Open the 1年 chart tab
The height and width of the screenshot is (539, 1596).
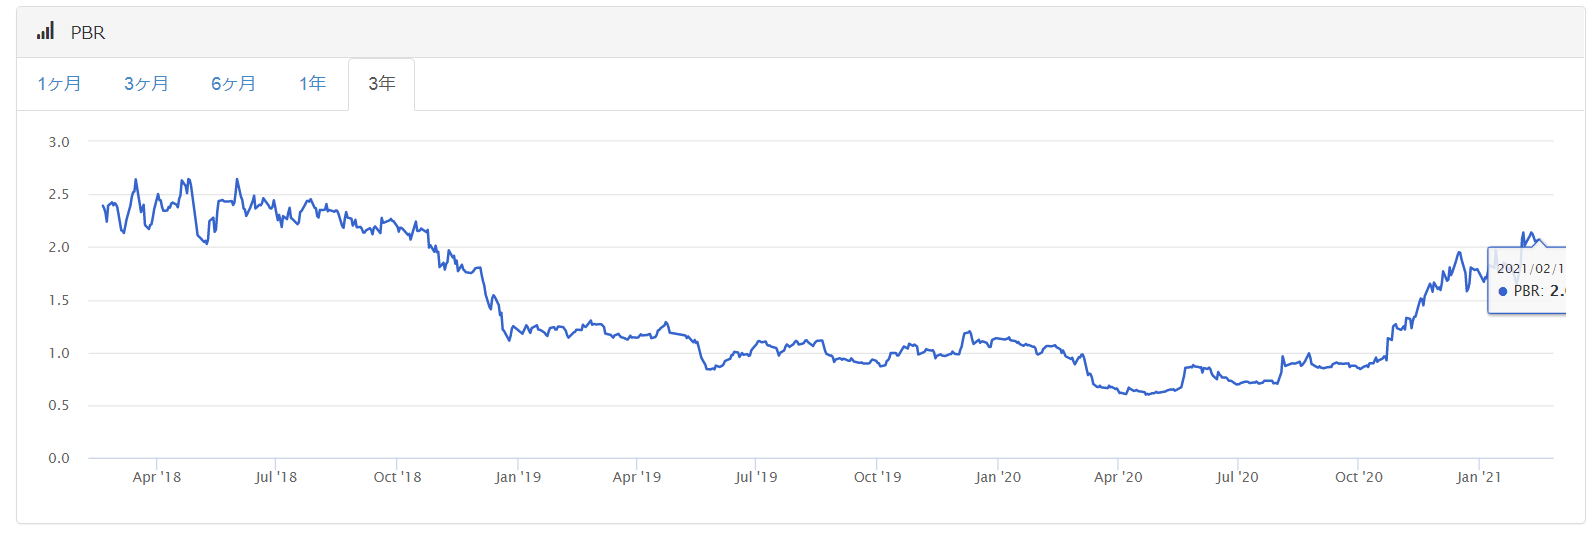point(312,84)
